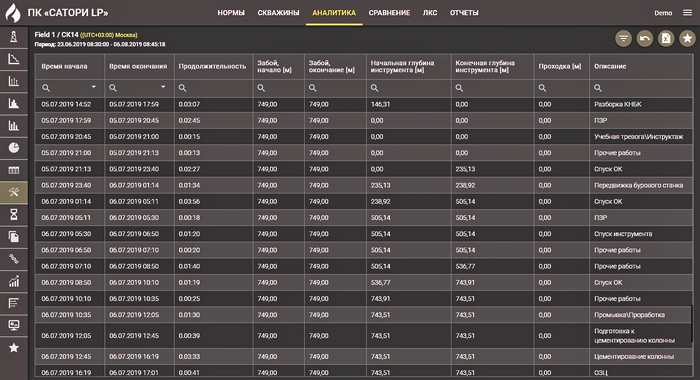Click the Проходка [м] column header
Screen dimensions: 700x380
tap(561, 67)
